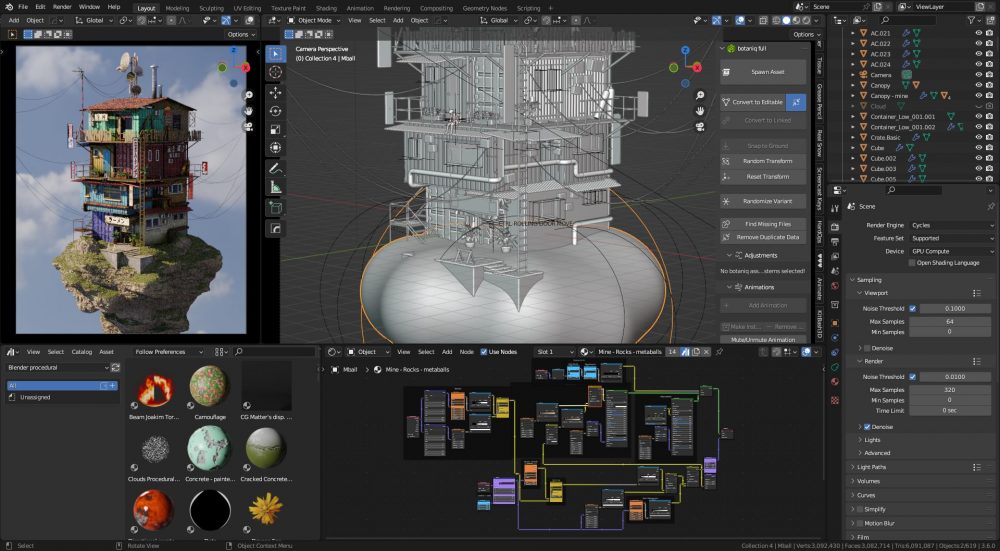Click the Spawn Asset icon

point(726,72)
